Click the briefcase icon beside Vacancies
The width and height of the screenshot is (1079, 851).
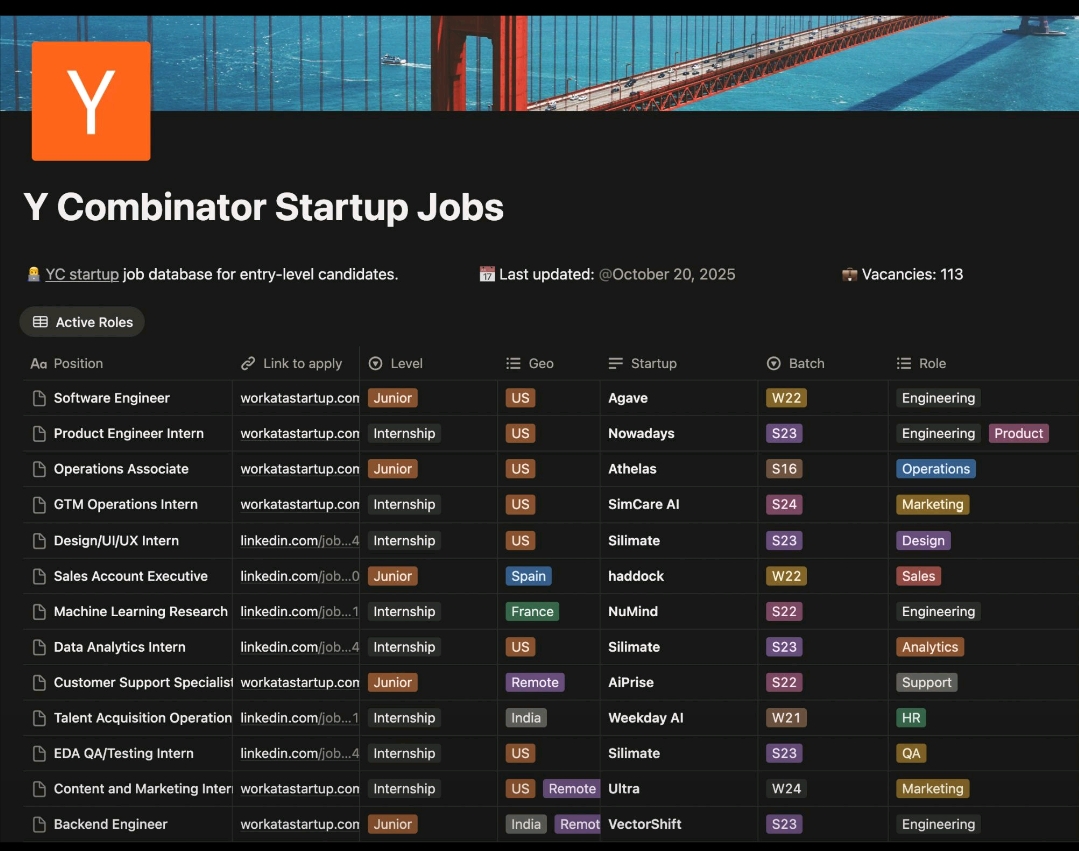click(850, 274)
